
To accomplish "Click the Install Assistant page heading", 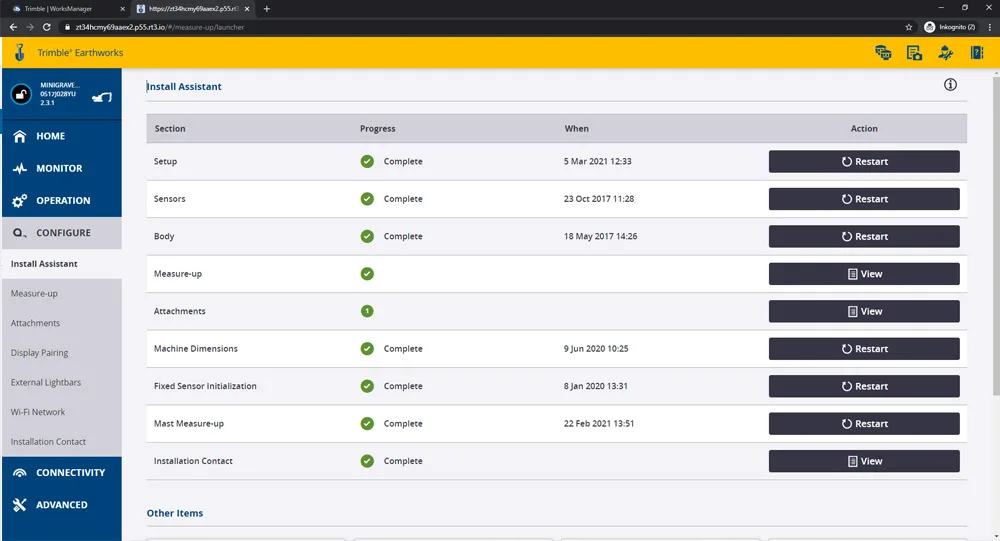I will click(184, 87).
